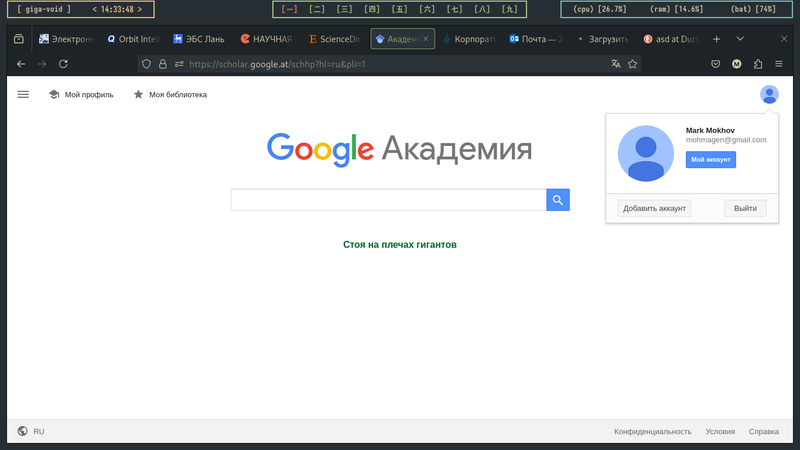Open Мой профиль page
The width and height of the screenshot is (800, 450).
[x=81, y=94]
